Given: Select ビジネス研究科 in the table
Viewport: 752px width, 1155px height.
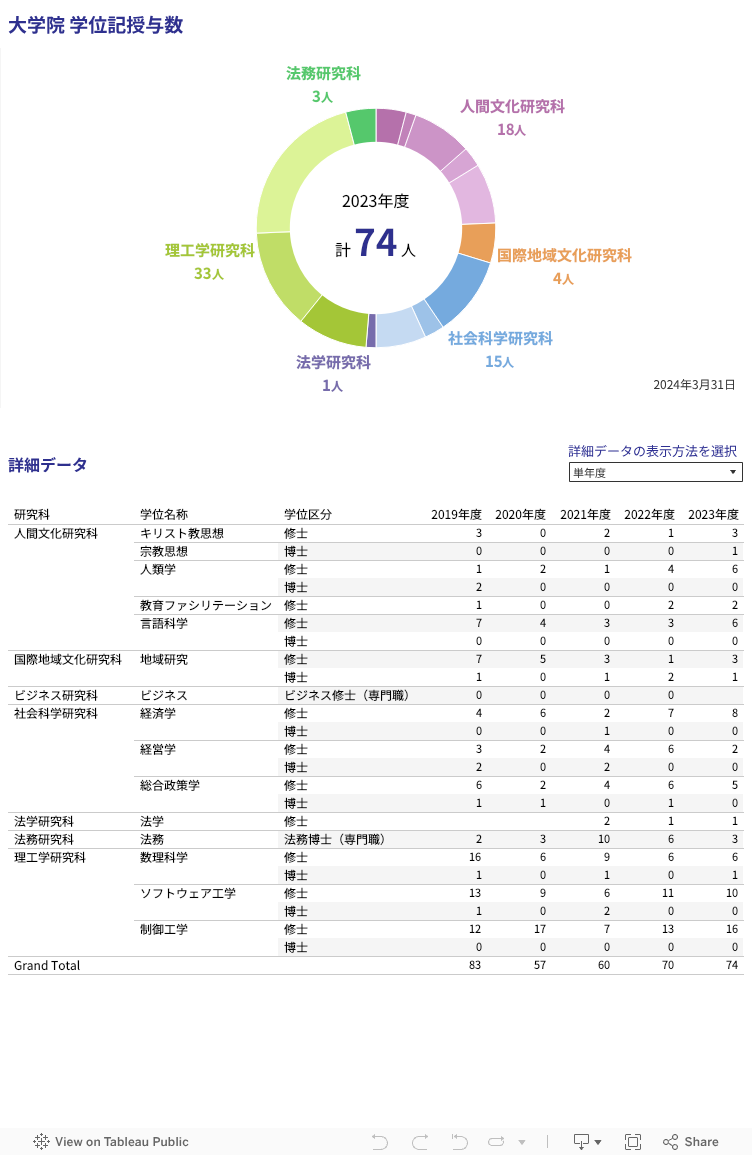Looking at the screenshot, I should pos(56,695).
